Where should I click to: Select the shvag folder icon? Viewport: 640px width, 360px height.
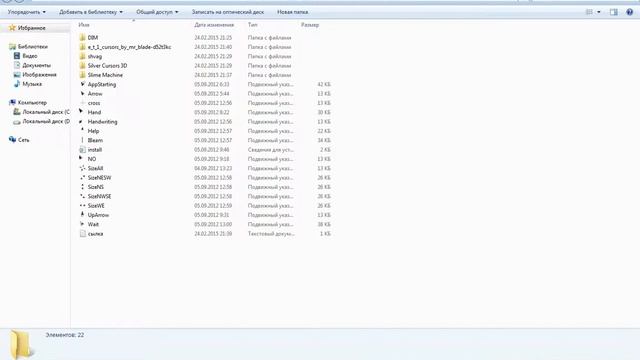click(82, 56)
